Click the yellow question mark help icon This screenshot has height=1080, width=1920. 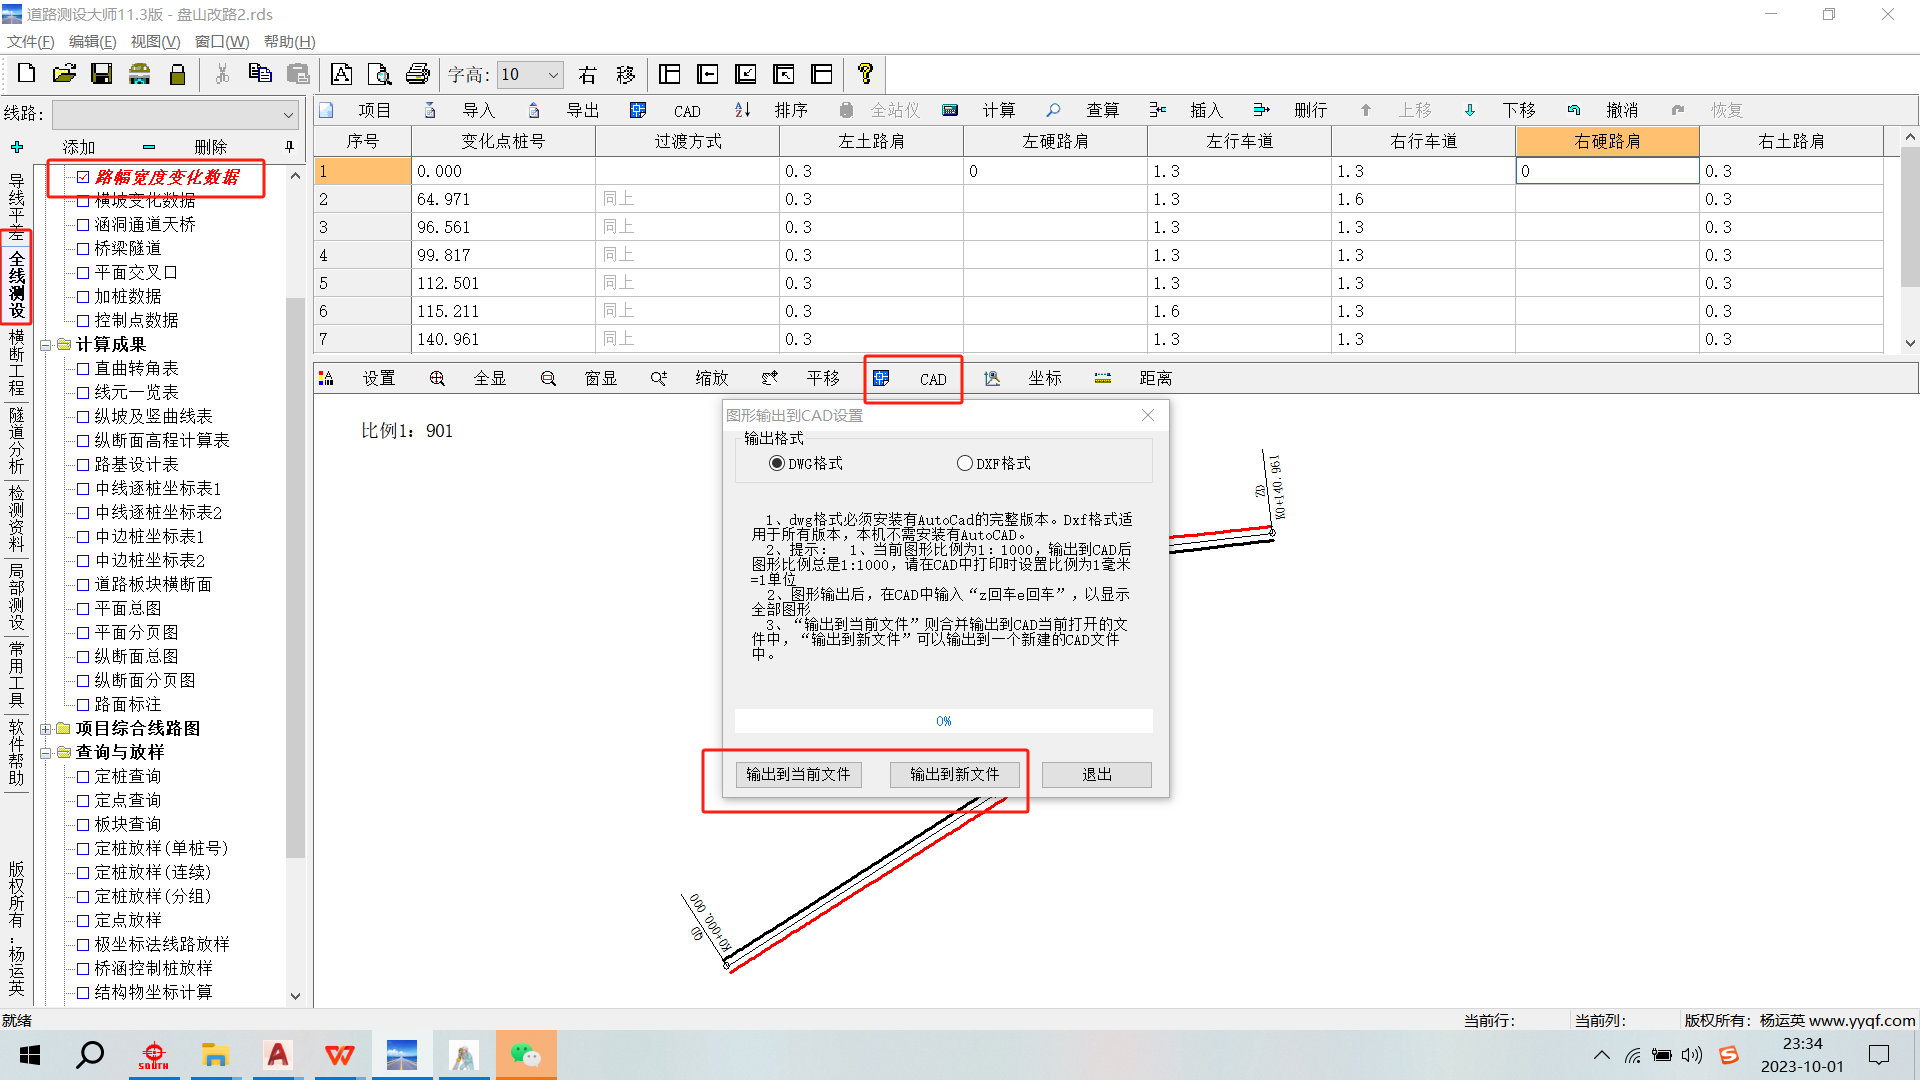(866, 74)
